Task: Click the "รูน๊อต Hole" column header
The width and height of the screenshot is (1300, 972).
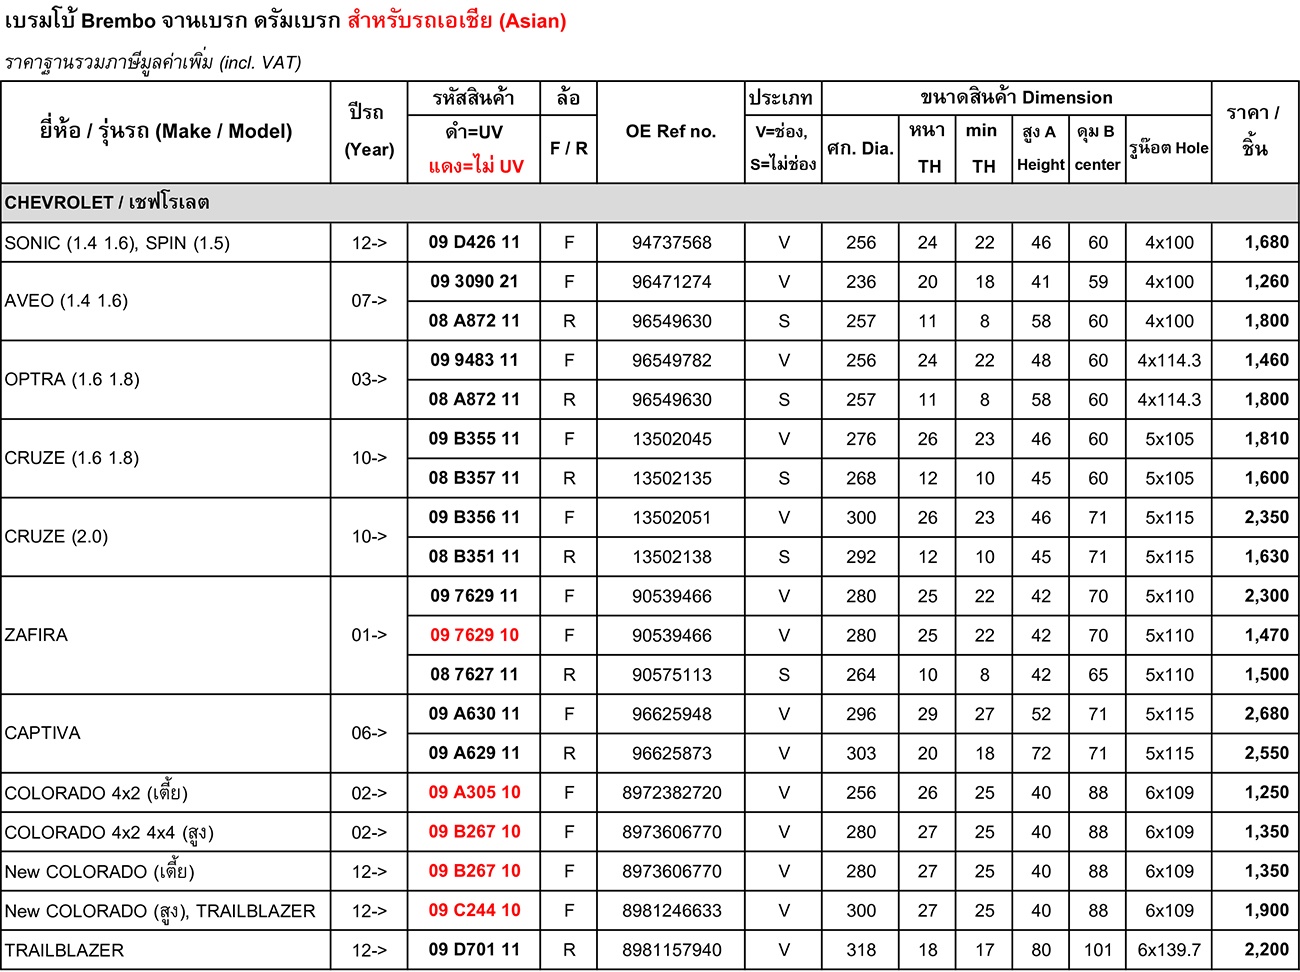Action: coord(1169,148)
